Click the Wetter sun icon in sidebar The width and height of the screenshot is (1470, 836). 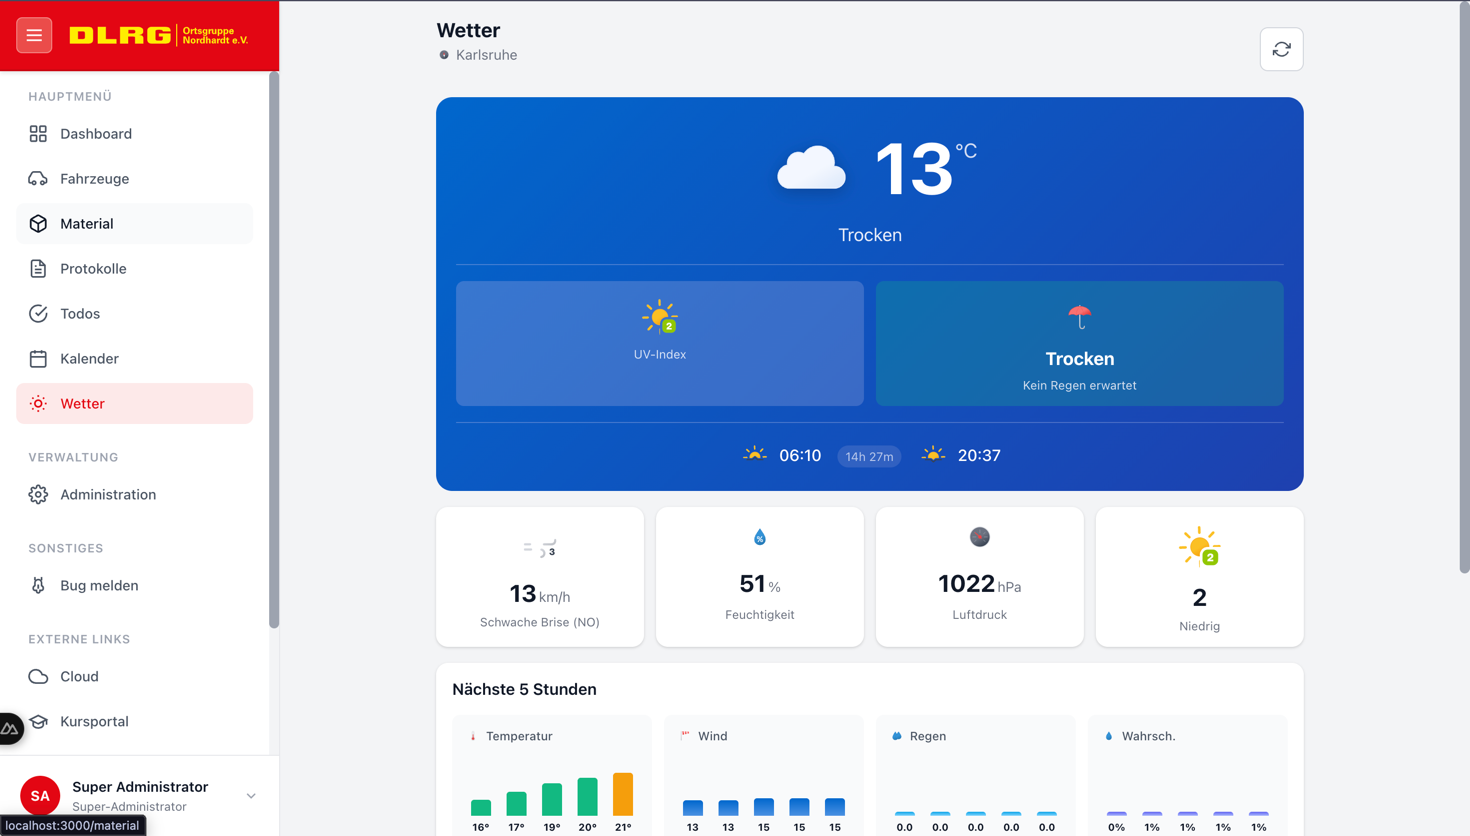click(38, 404)
